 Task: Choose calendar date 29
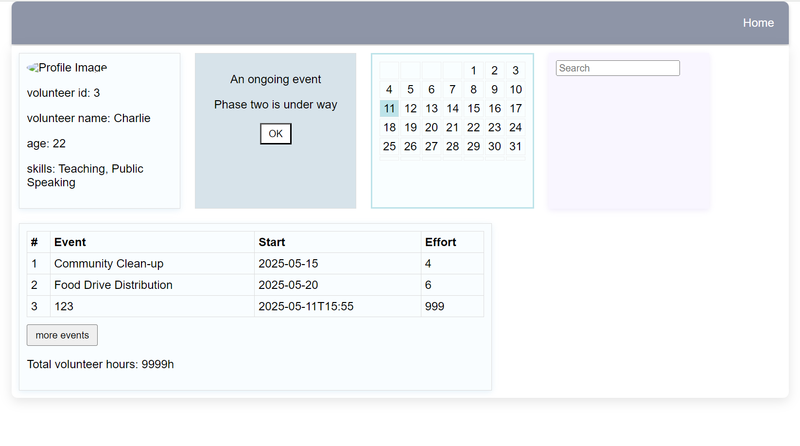473,146
